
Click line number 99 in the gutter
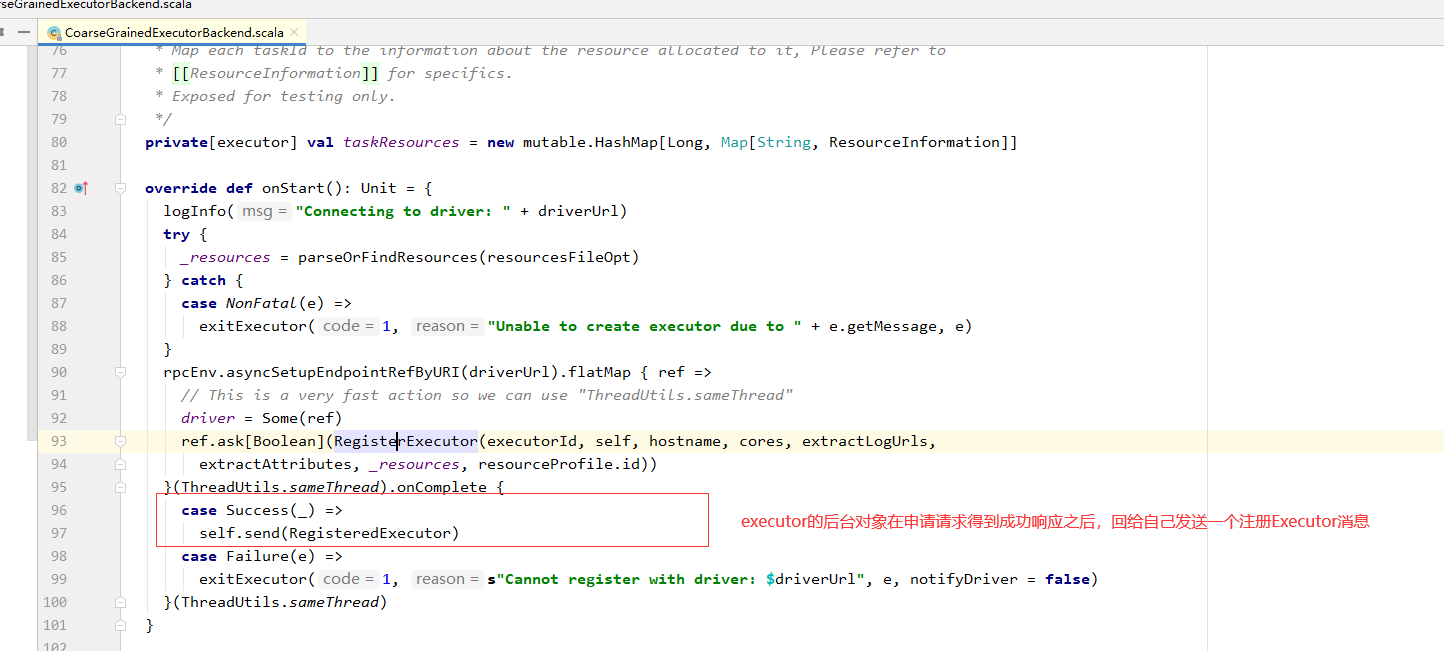58,579
